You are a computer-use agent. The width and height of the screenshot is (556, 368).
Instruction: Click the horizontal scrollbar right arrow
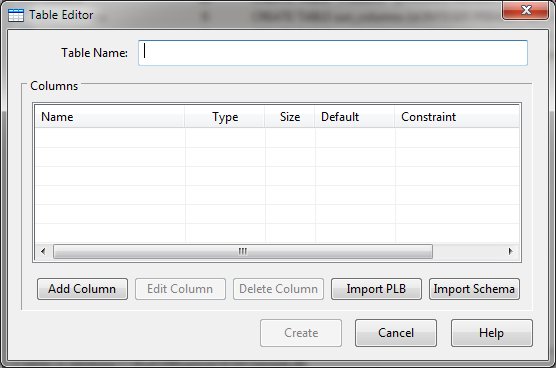(x=510, y=251)
